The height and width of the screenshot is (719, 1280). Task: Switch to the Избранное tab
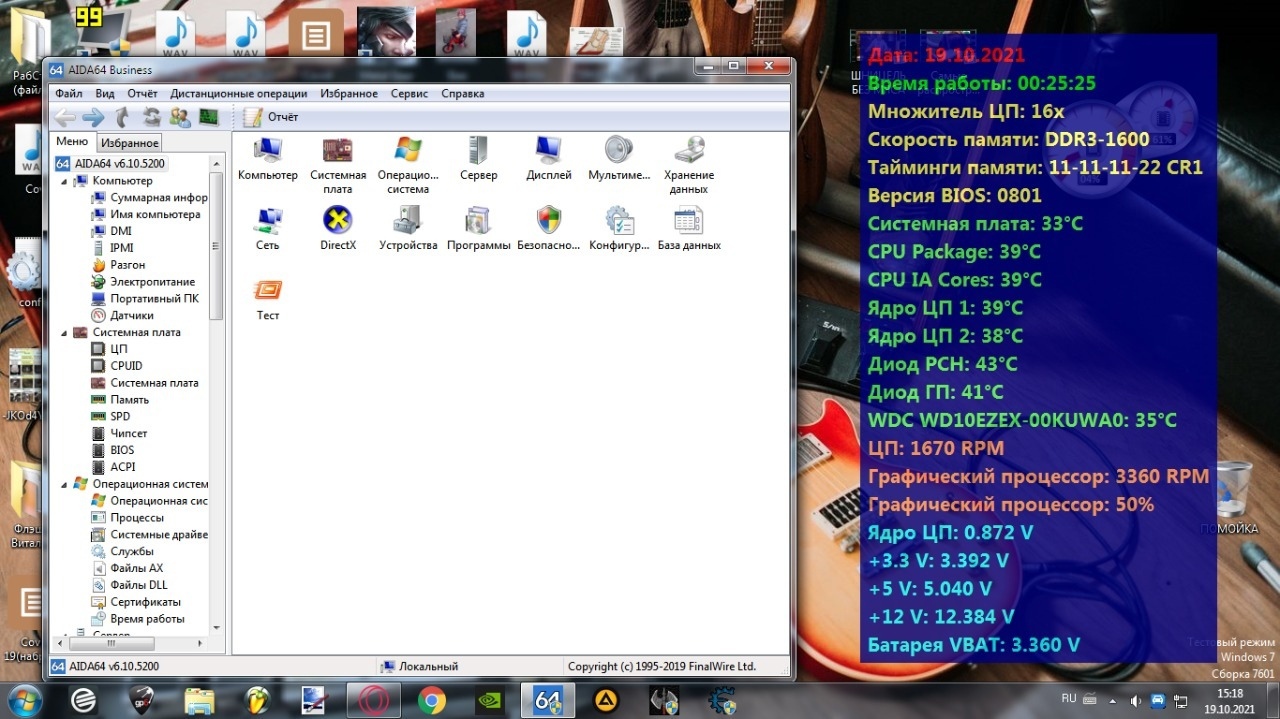130,143
